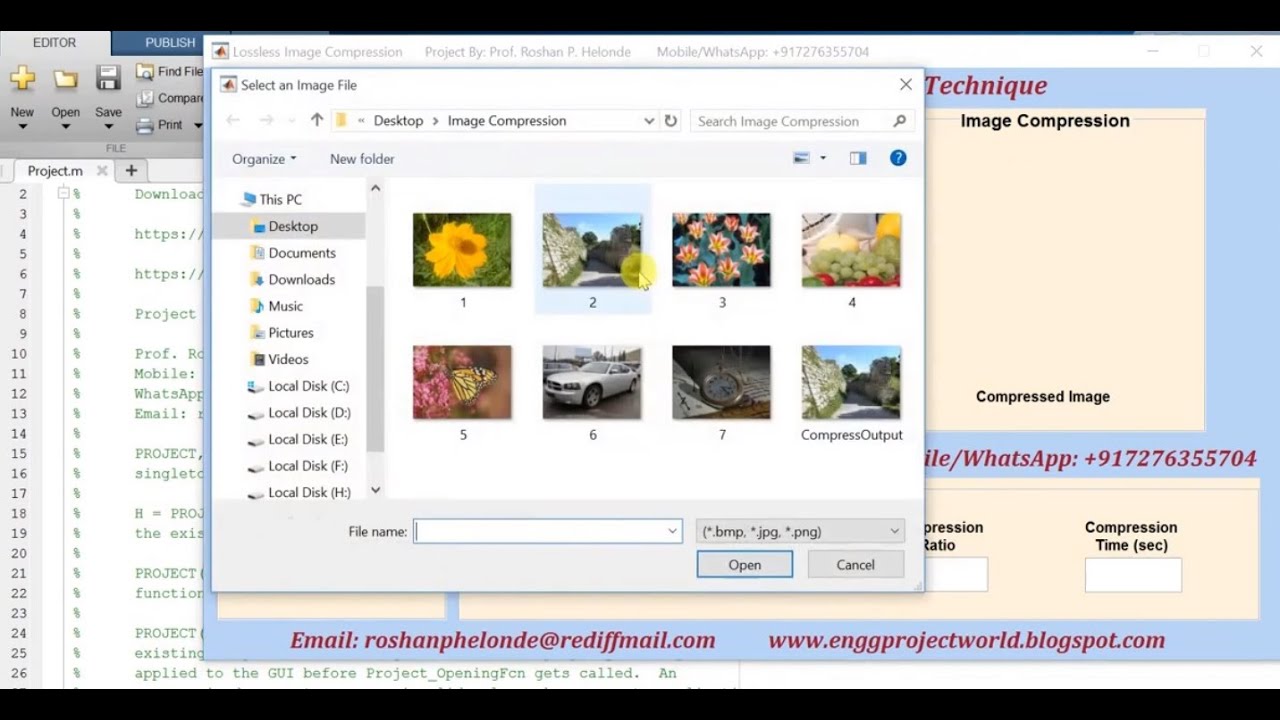
Task: Click the Back navigation arrow in file dialog
Action: coord(233,120)
